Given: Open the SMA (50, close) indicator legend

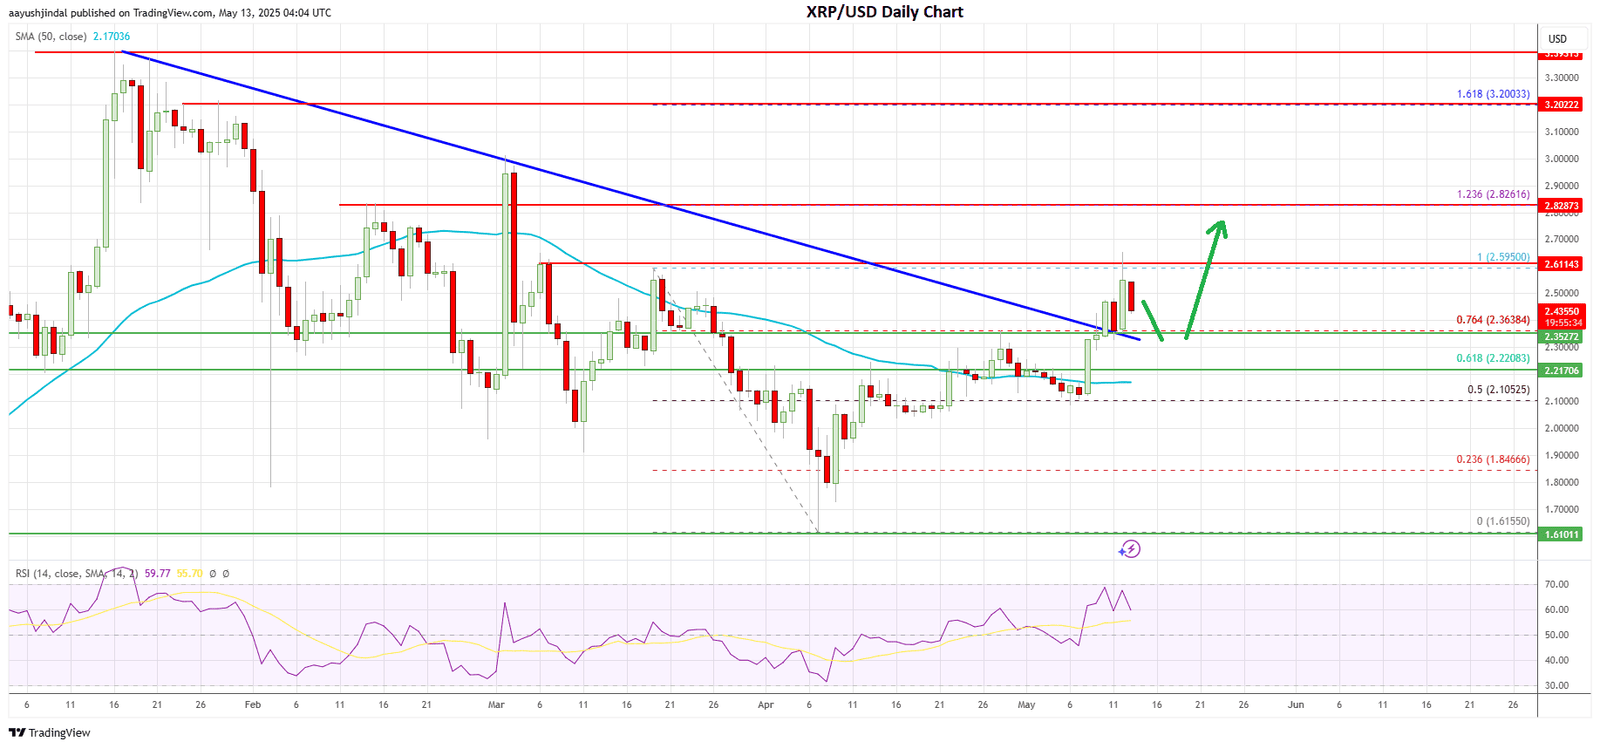Looking at the screenshot, I should tap(50, 37).
